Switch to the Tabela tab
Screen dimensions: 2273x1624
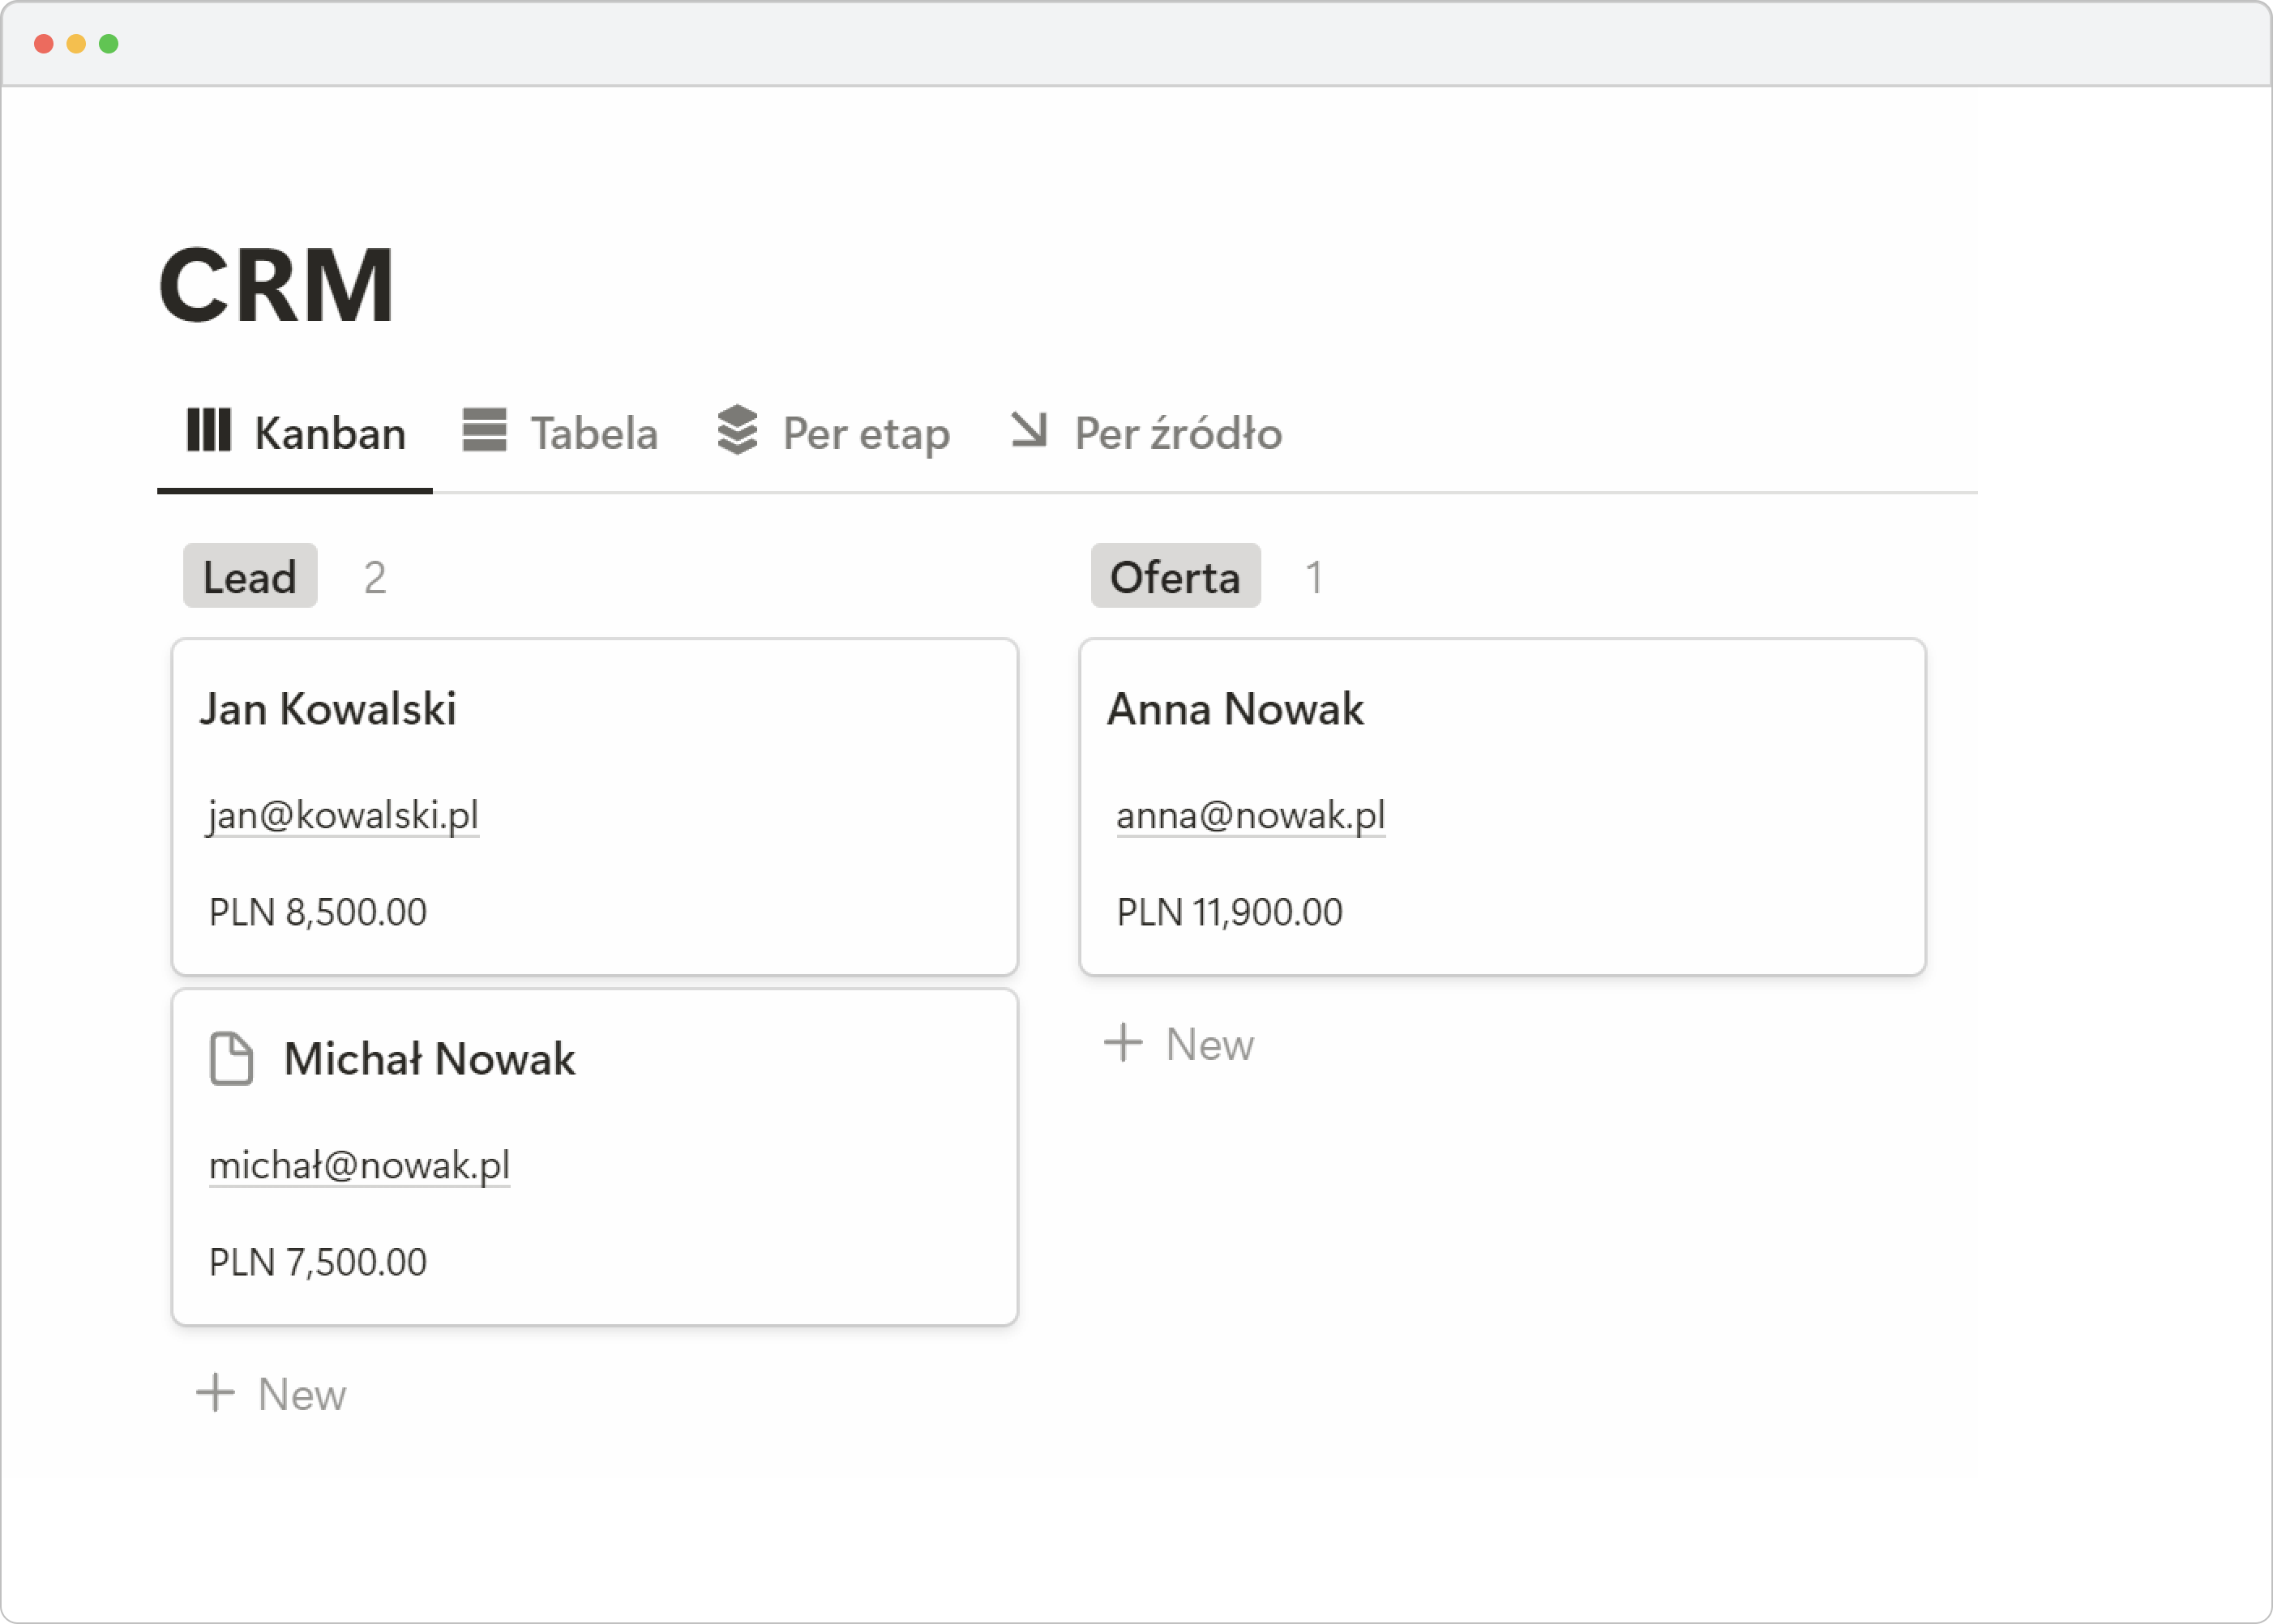point(593,434)
